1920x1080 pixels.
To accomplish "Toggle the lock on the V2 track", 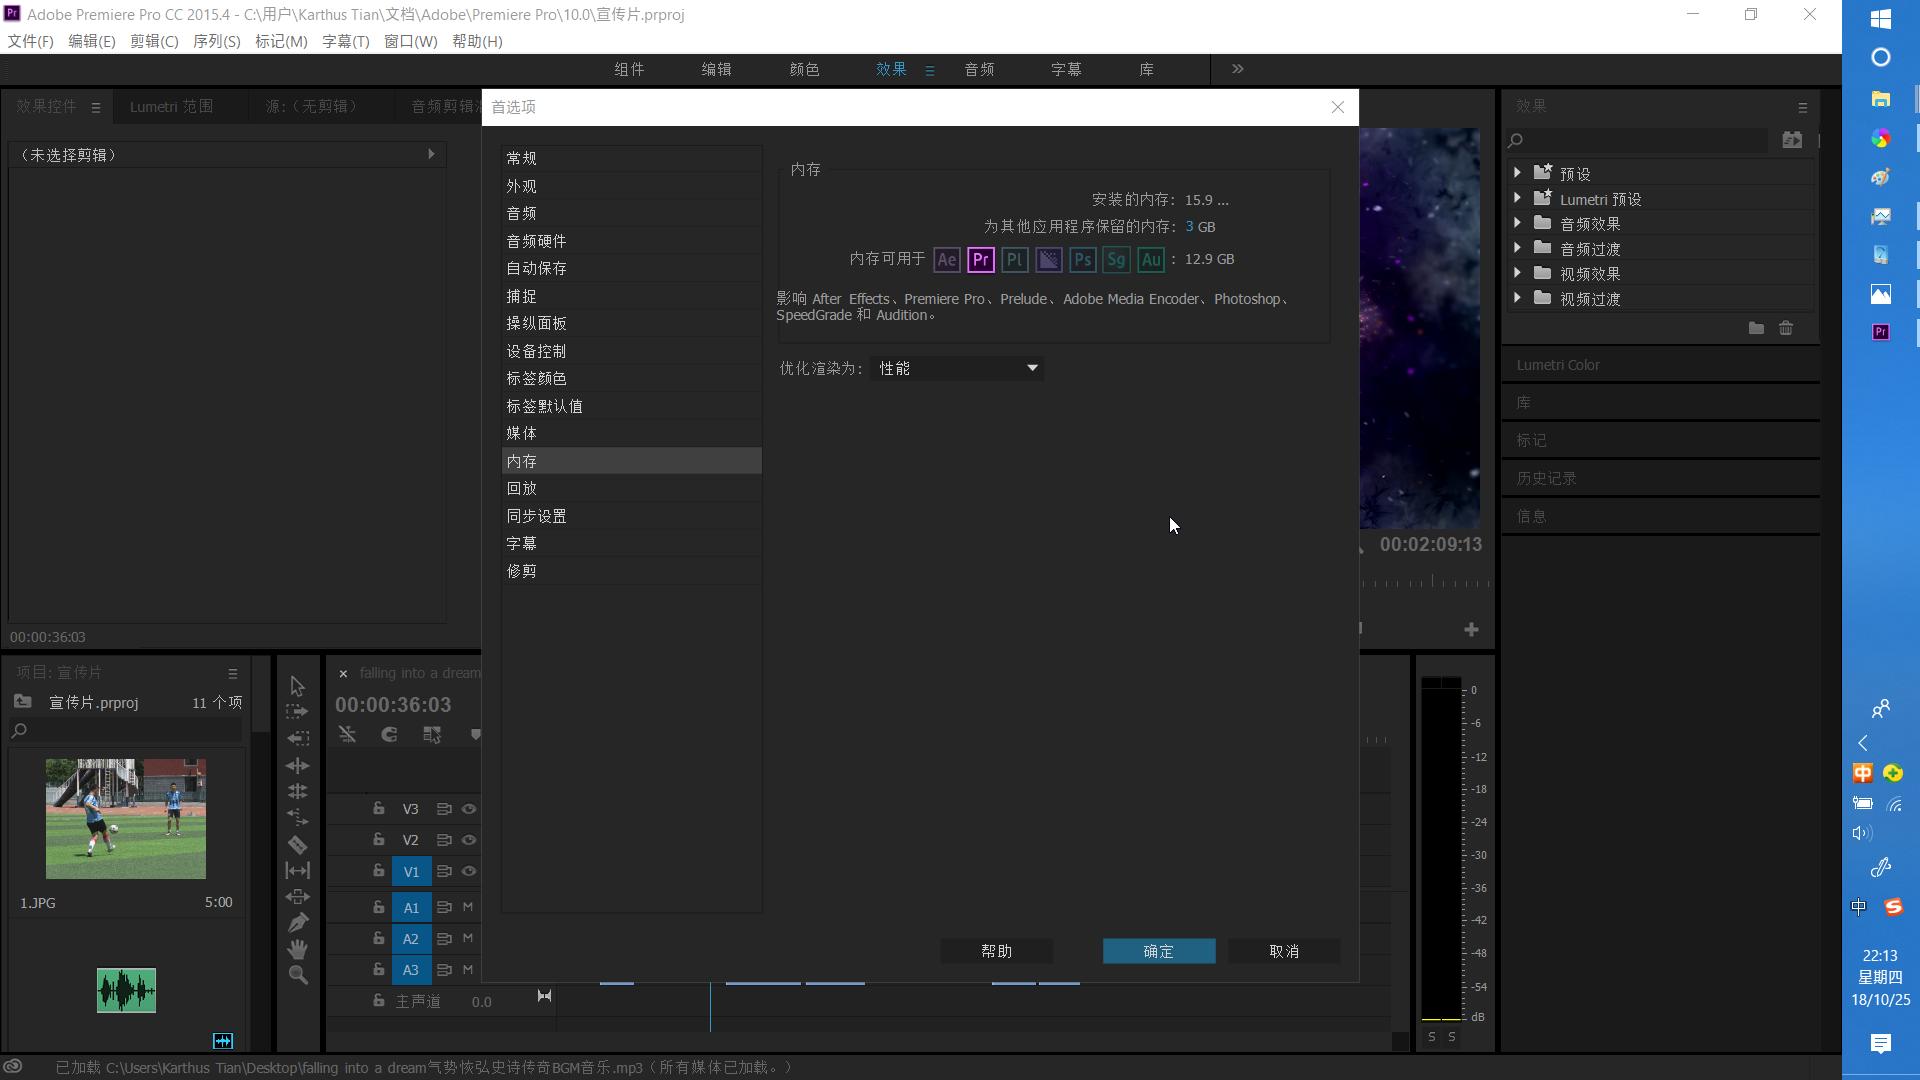I will pyautogui.click(x=379, y=839).
